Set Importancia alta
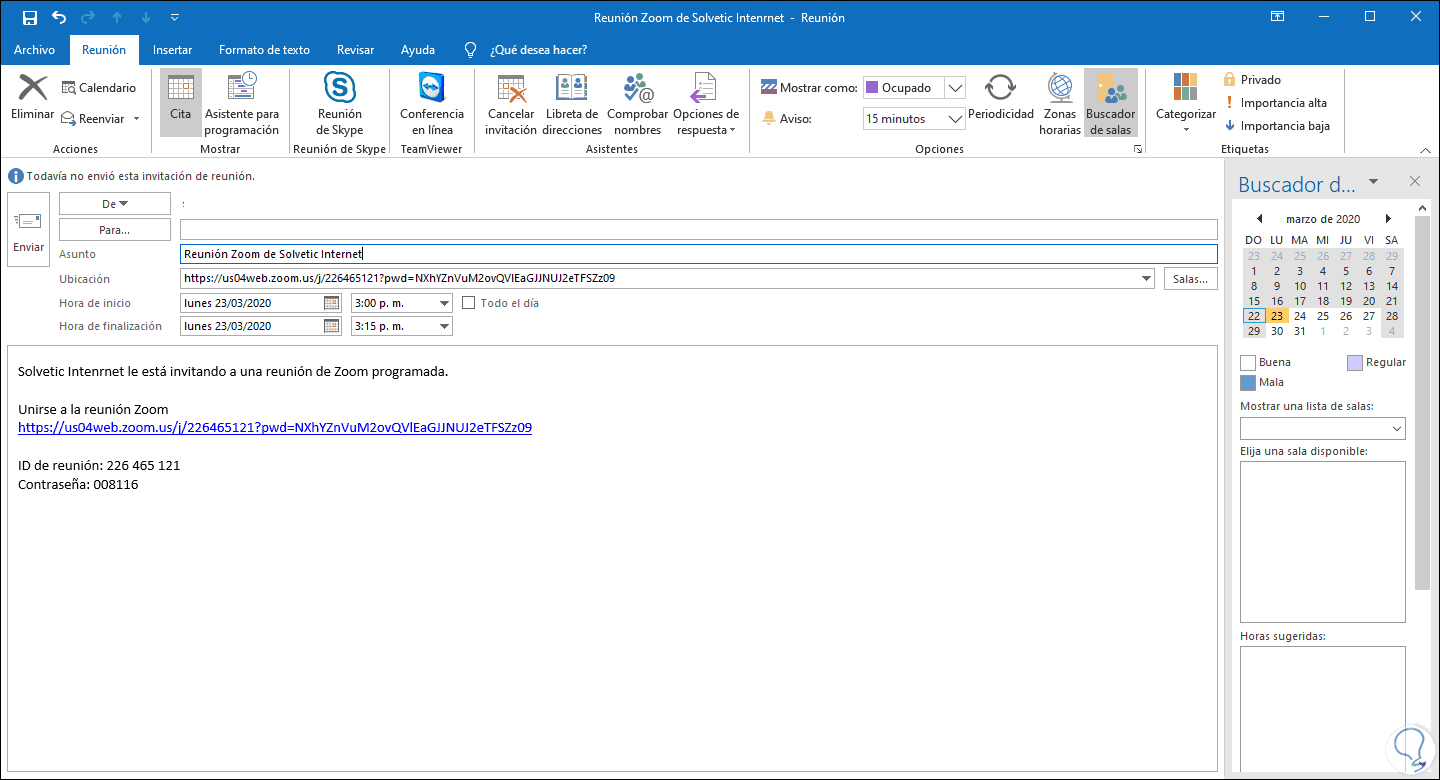The image size is (1440, 780). click(1275, 103)
